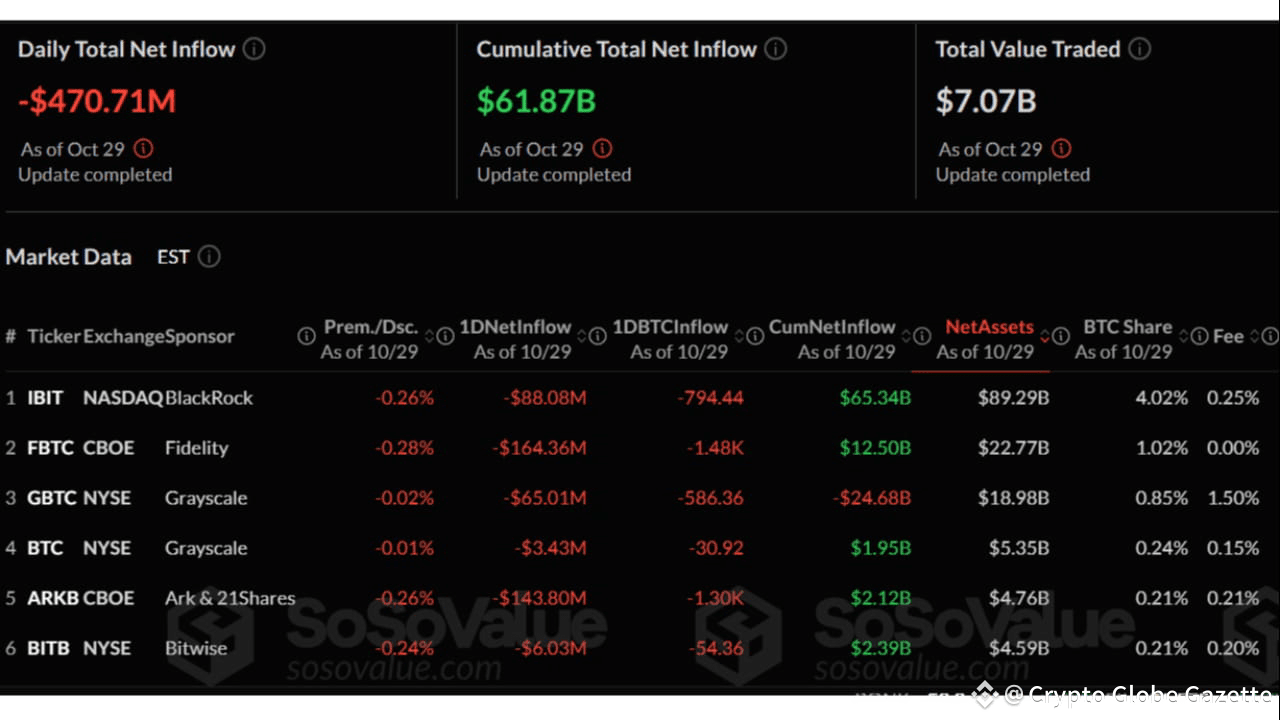Viewport: 1280px width, 720px height.
Task: Click the $89.29B net assets cell
Action: point(1013,398)
